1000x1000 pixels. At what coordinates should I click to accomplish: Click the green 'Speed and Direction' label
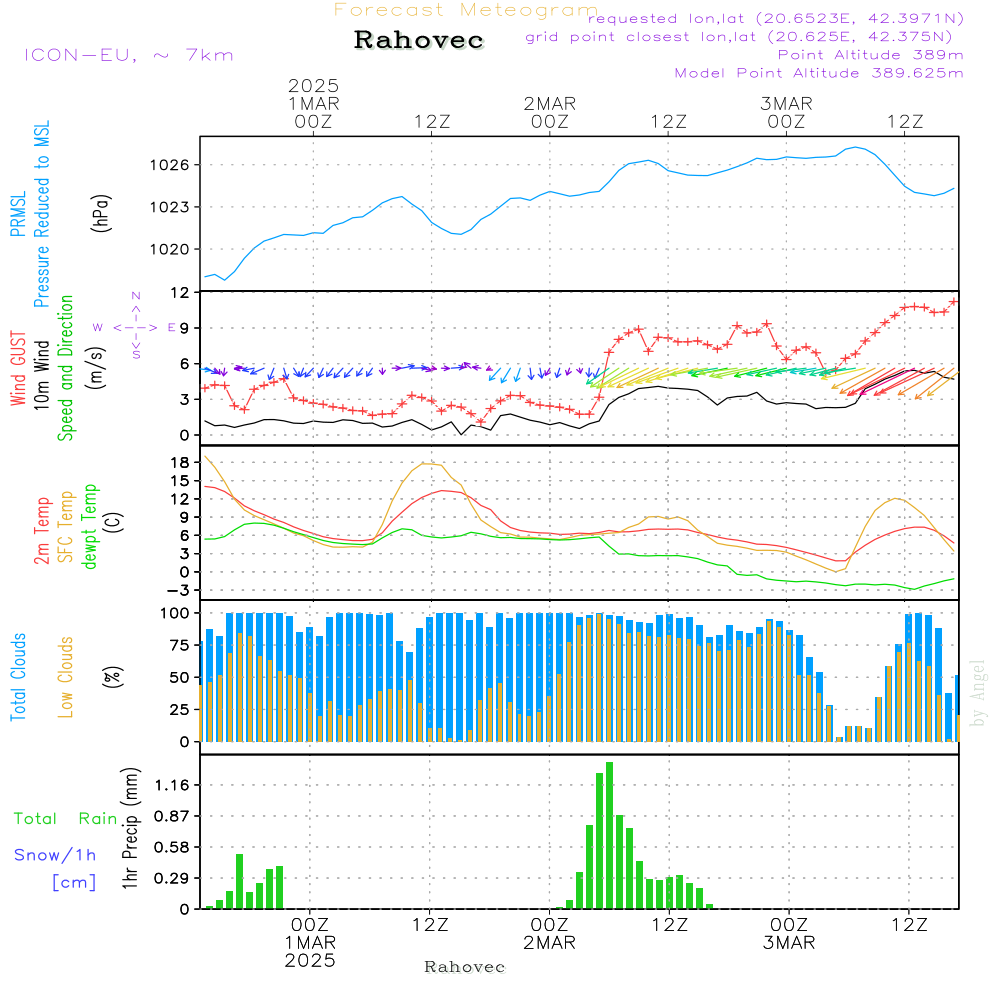click(x=65, y=368)
